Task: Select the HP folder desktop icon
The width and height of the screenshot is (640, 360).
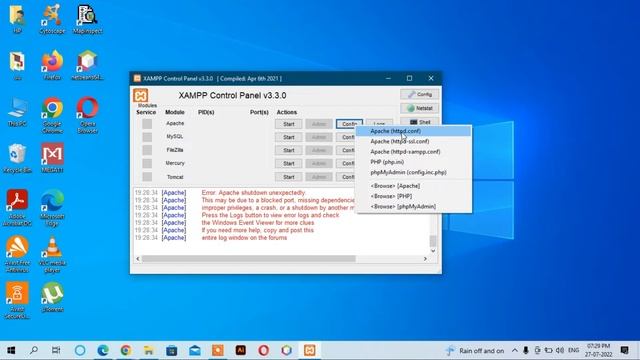Action: pos(17,19)
